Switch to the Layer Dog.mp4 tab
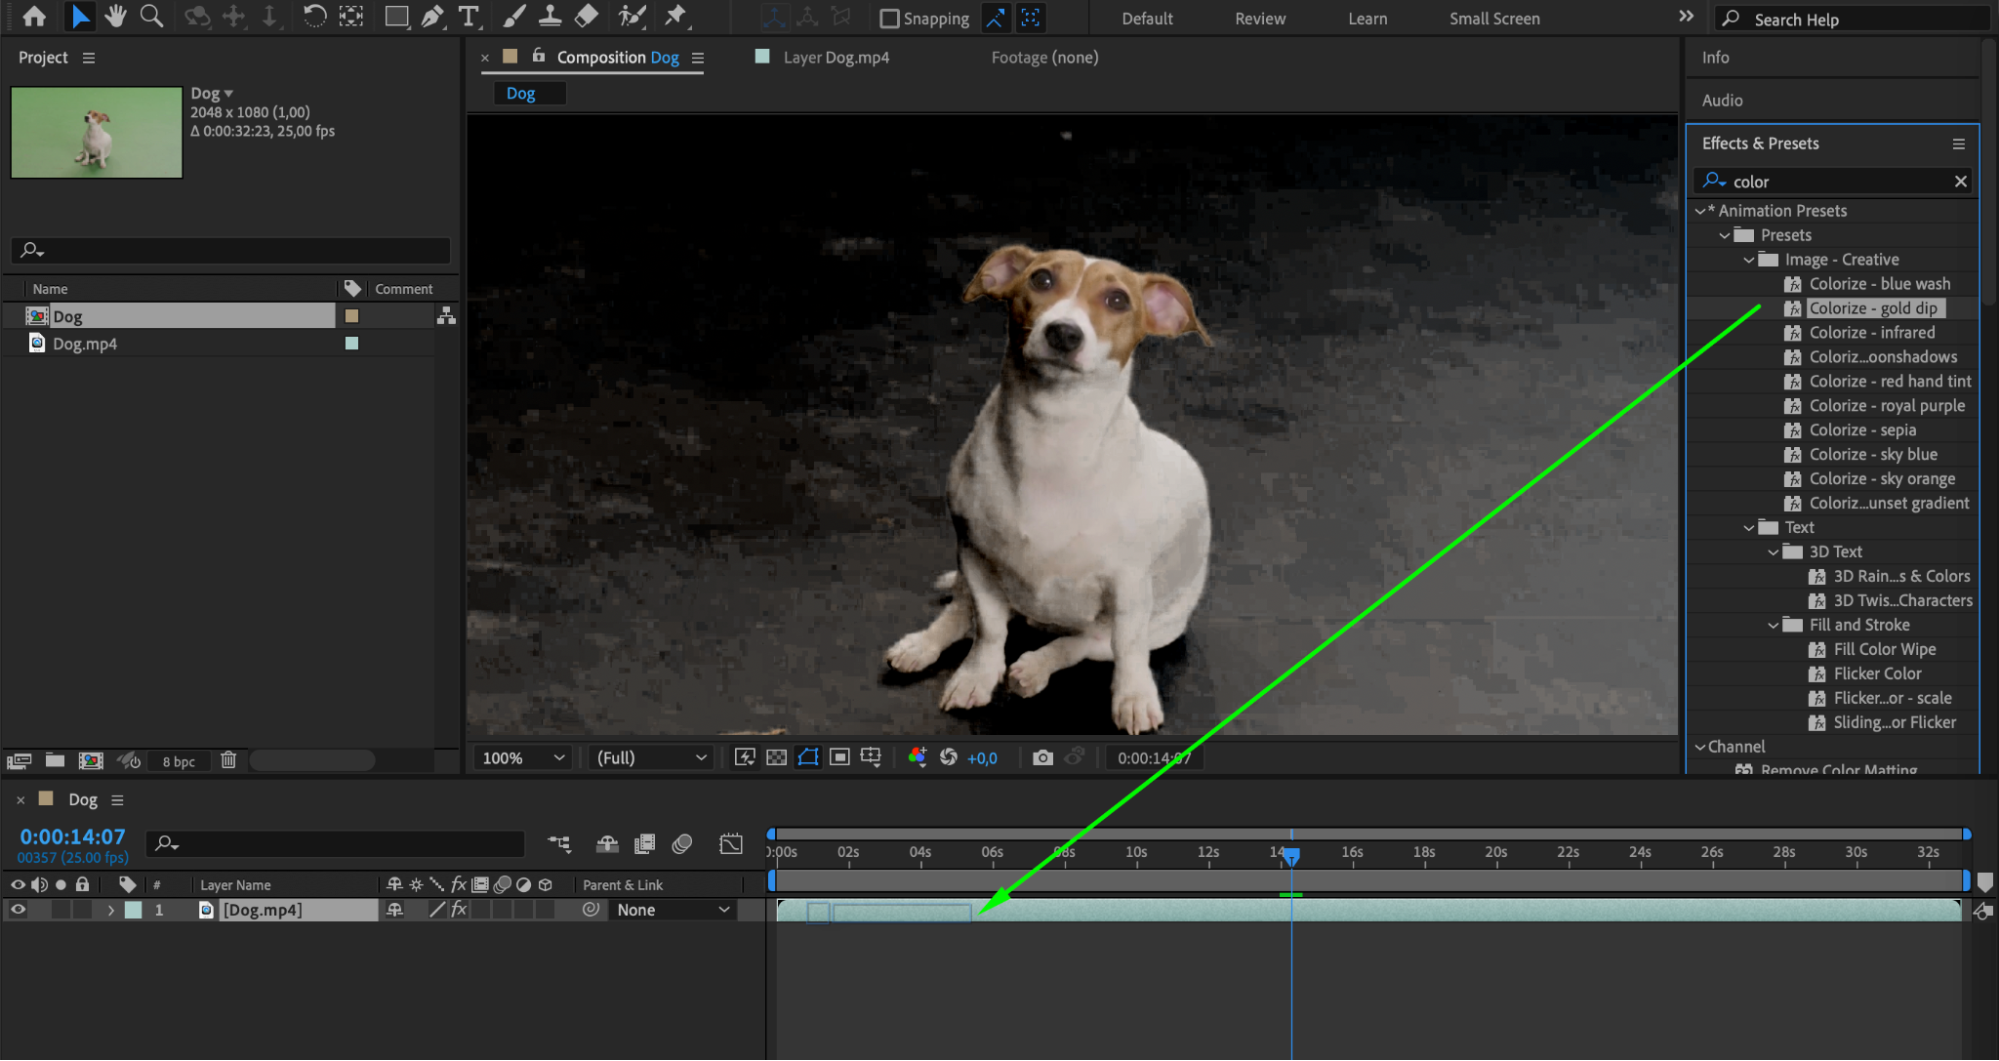 [835, 58]
